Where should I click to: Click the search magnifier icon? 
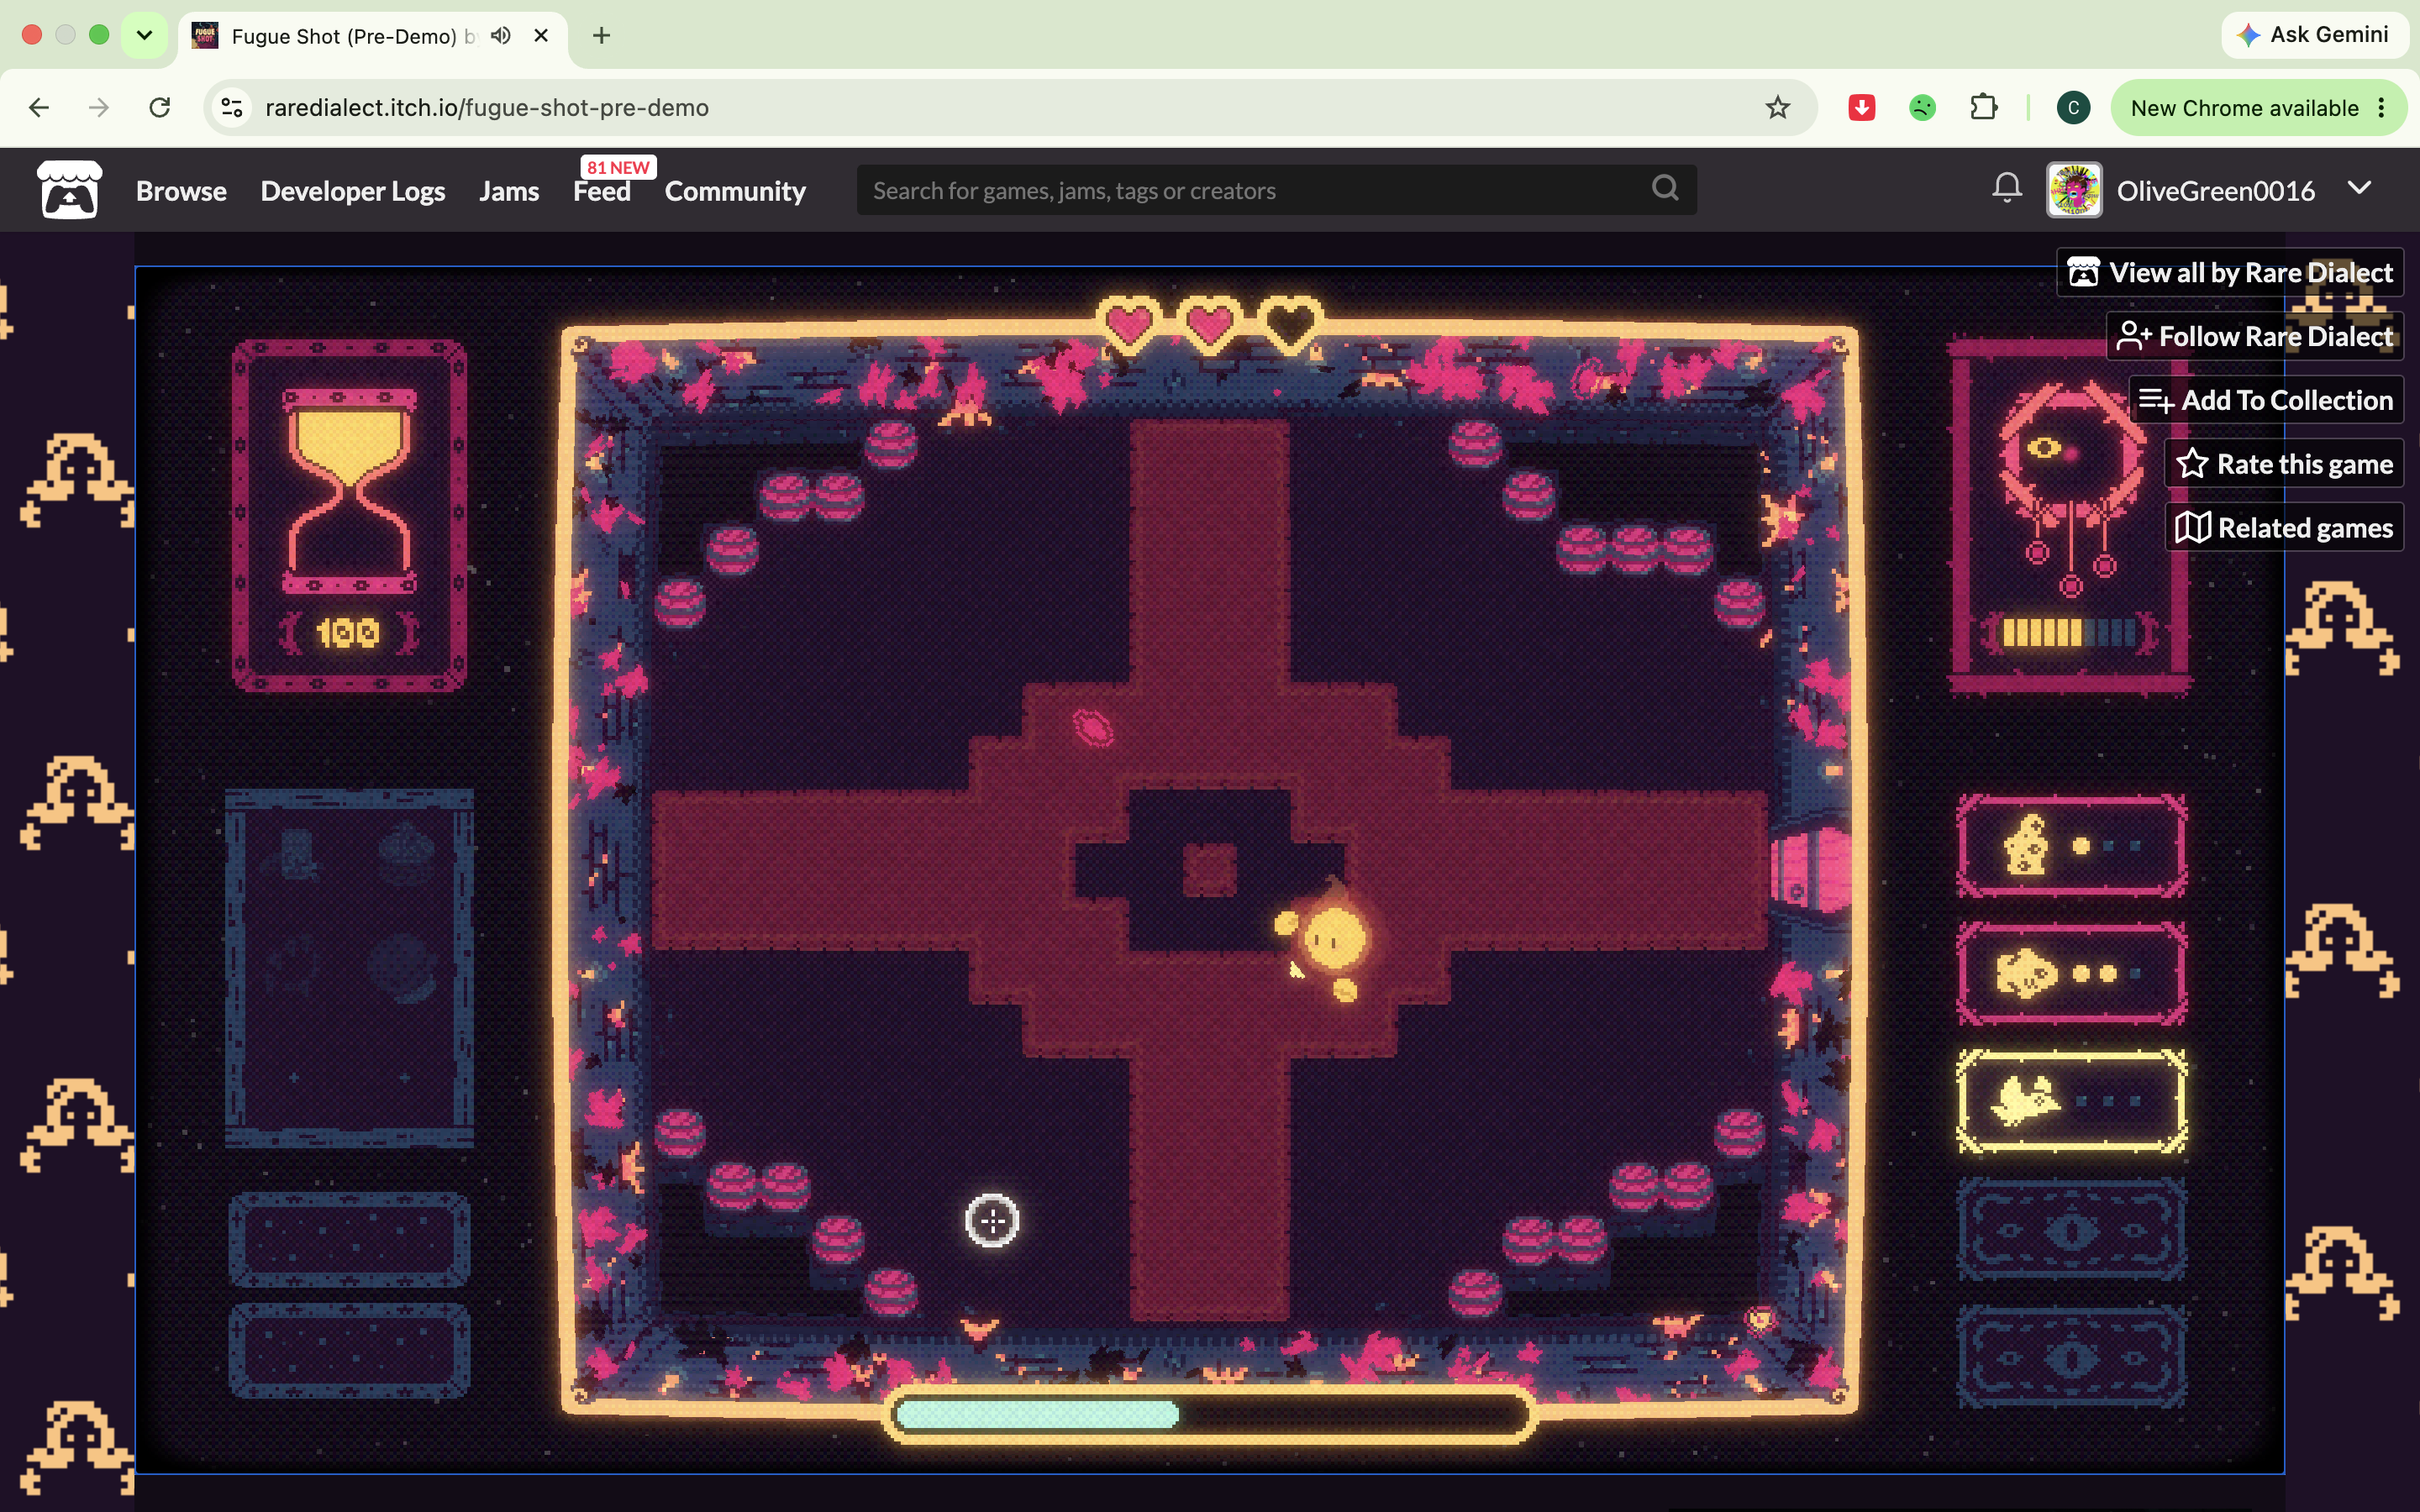pyautogui.click(x=1665, y=189)
